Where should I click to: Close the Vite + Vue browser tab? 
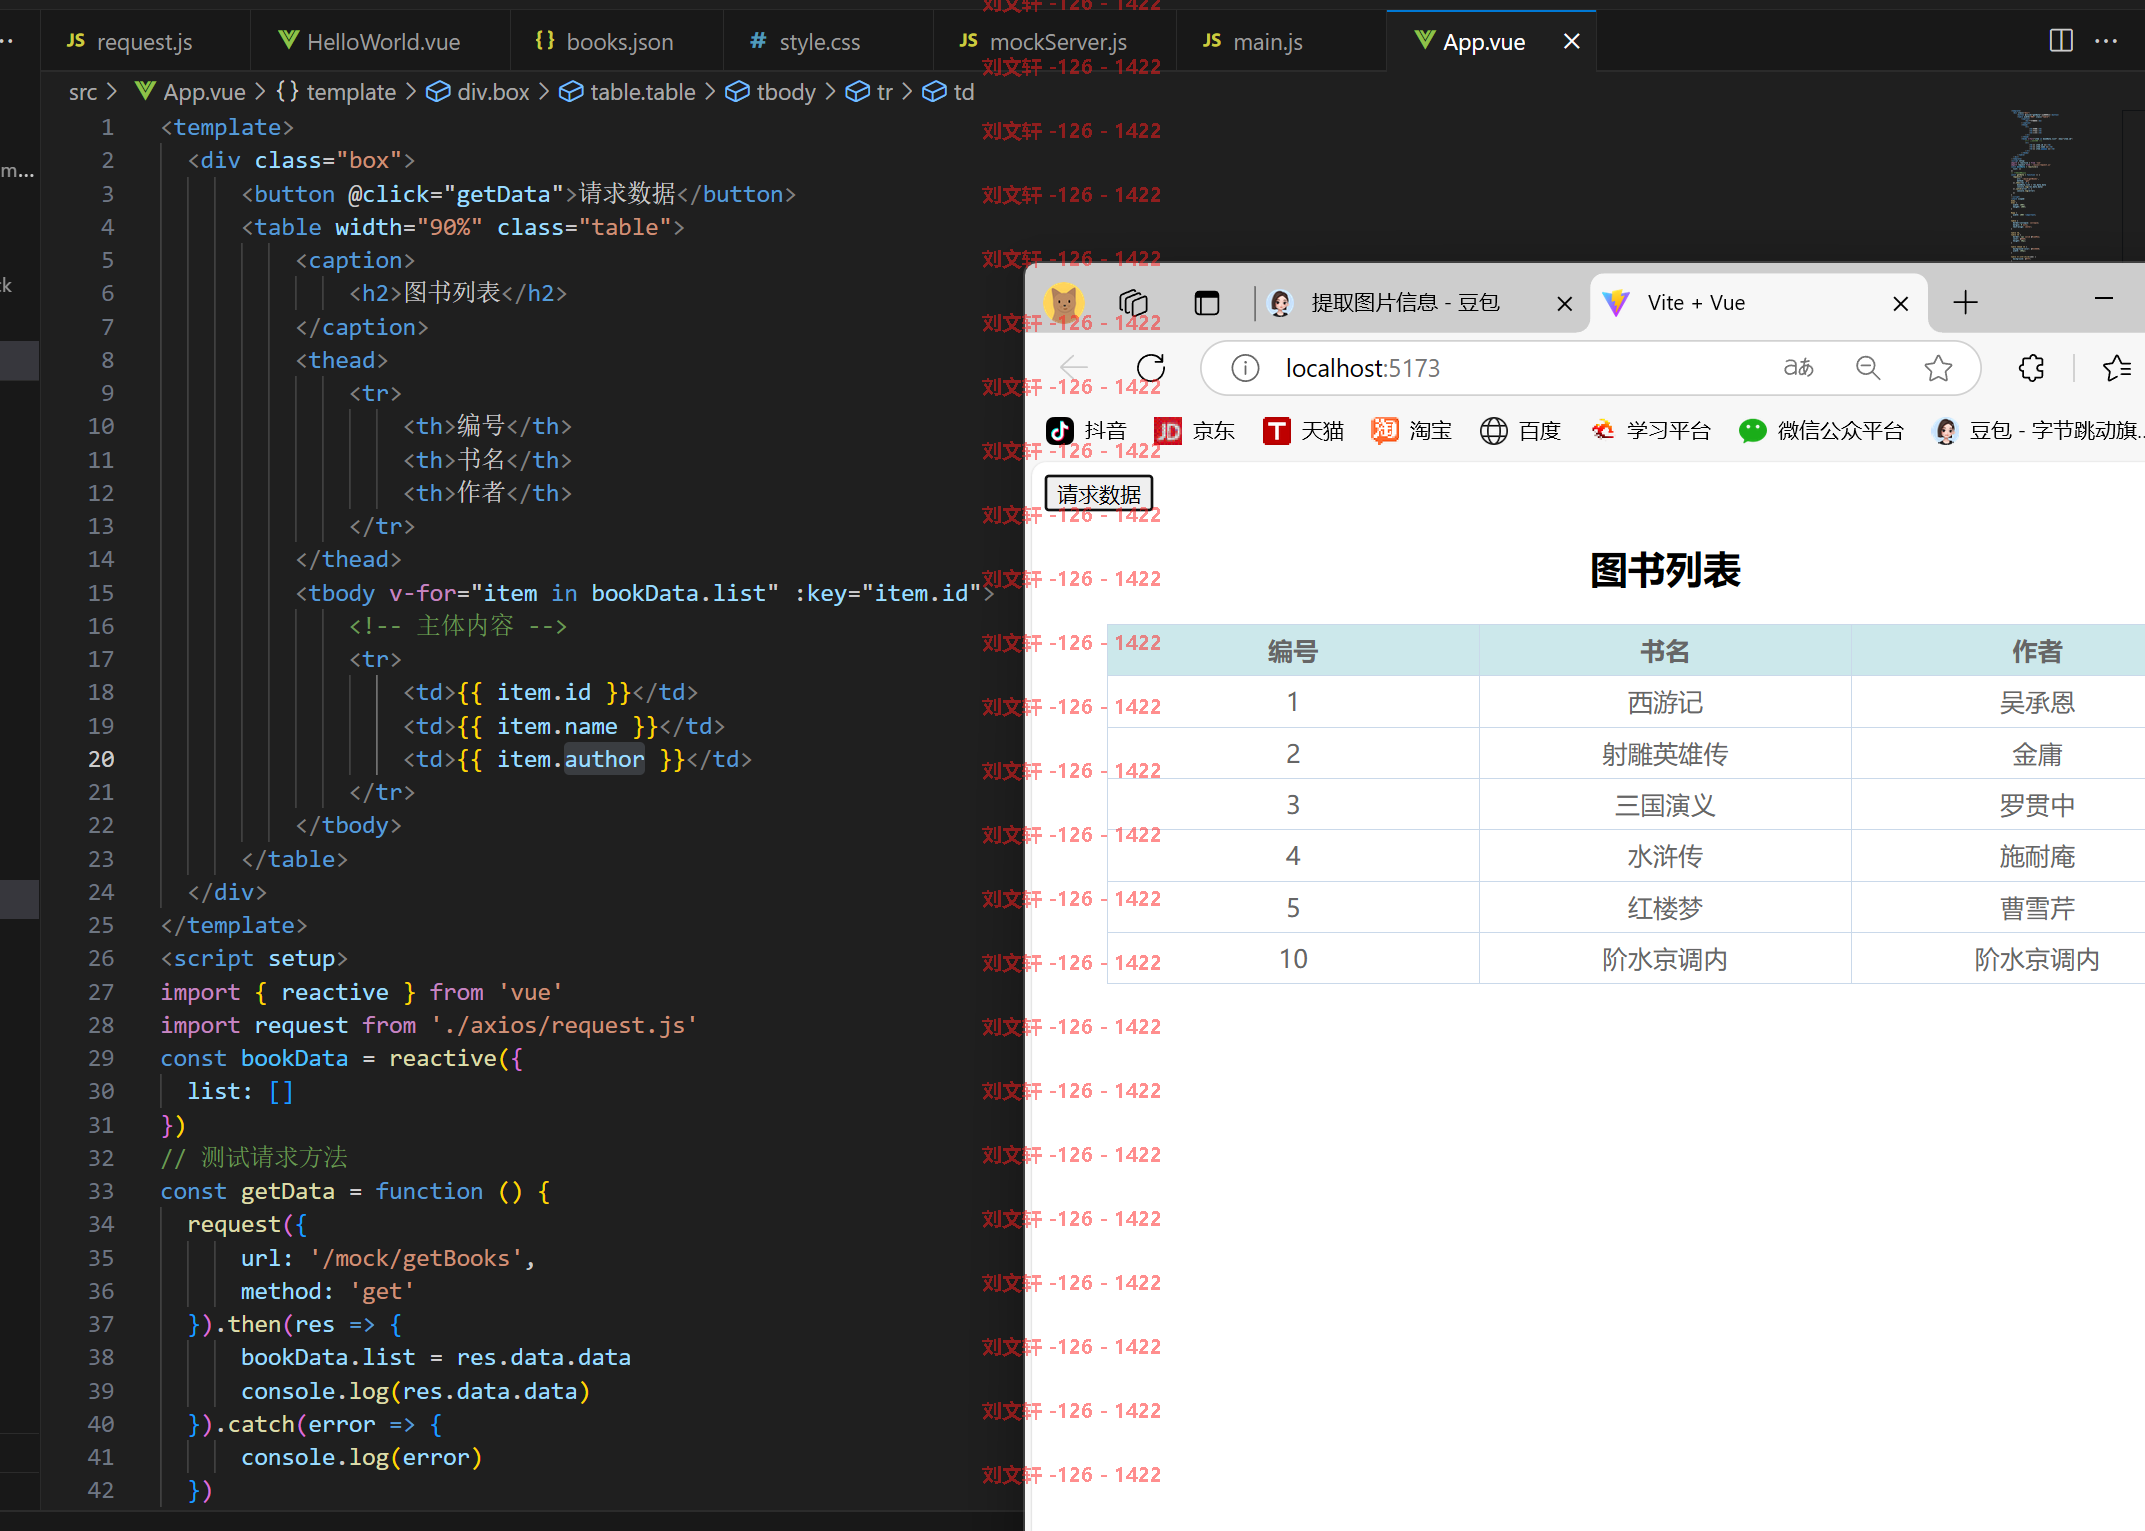[x=1901, y=303]
